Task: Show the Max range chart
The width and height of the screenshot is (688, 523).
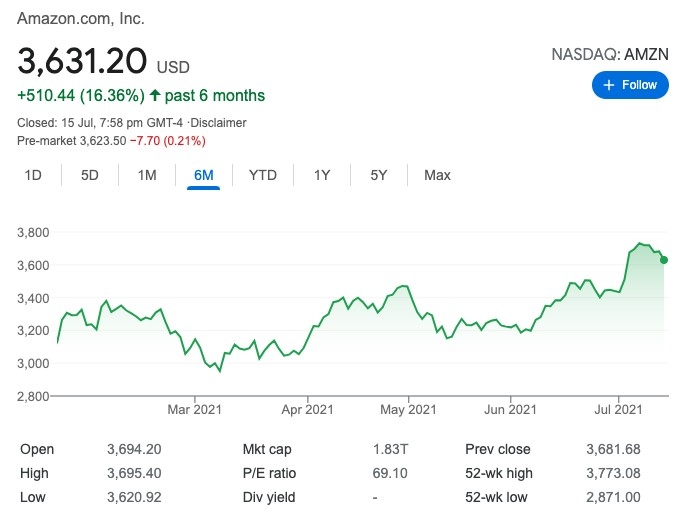Action: tap(437, 175)
